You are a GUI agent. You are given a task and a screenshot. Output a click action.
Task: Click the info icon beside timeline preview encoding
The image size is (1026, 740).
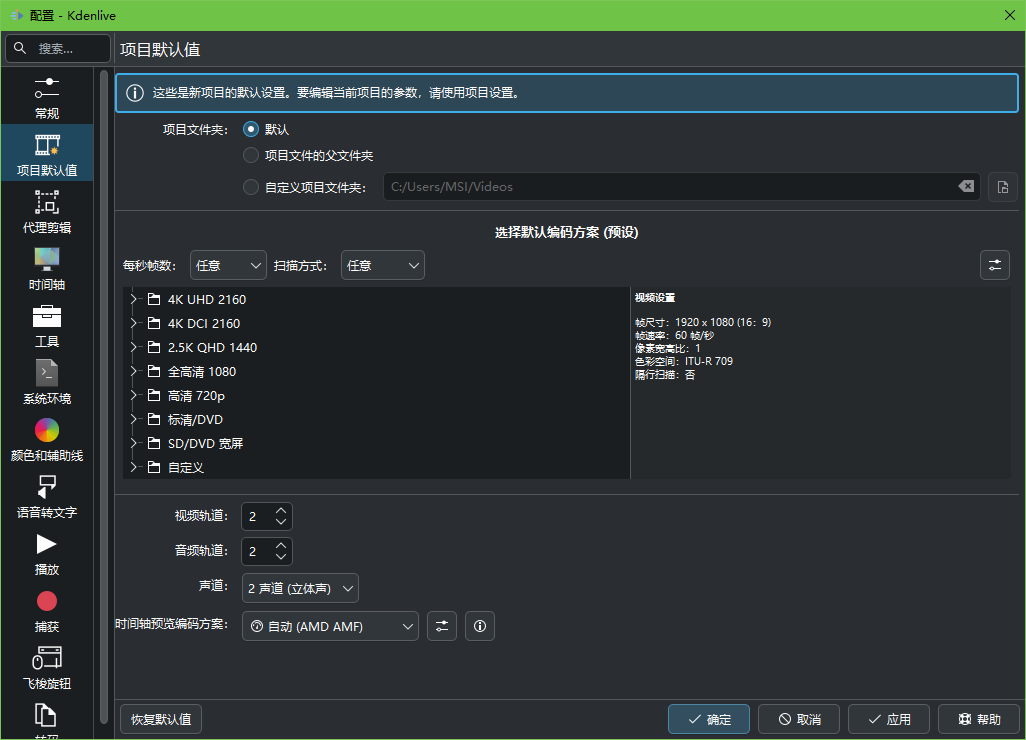coord(479,625)
